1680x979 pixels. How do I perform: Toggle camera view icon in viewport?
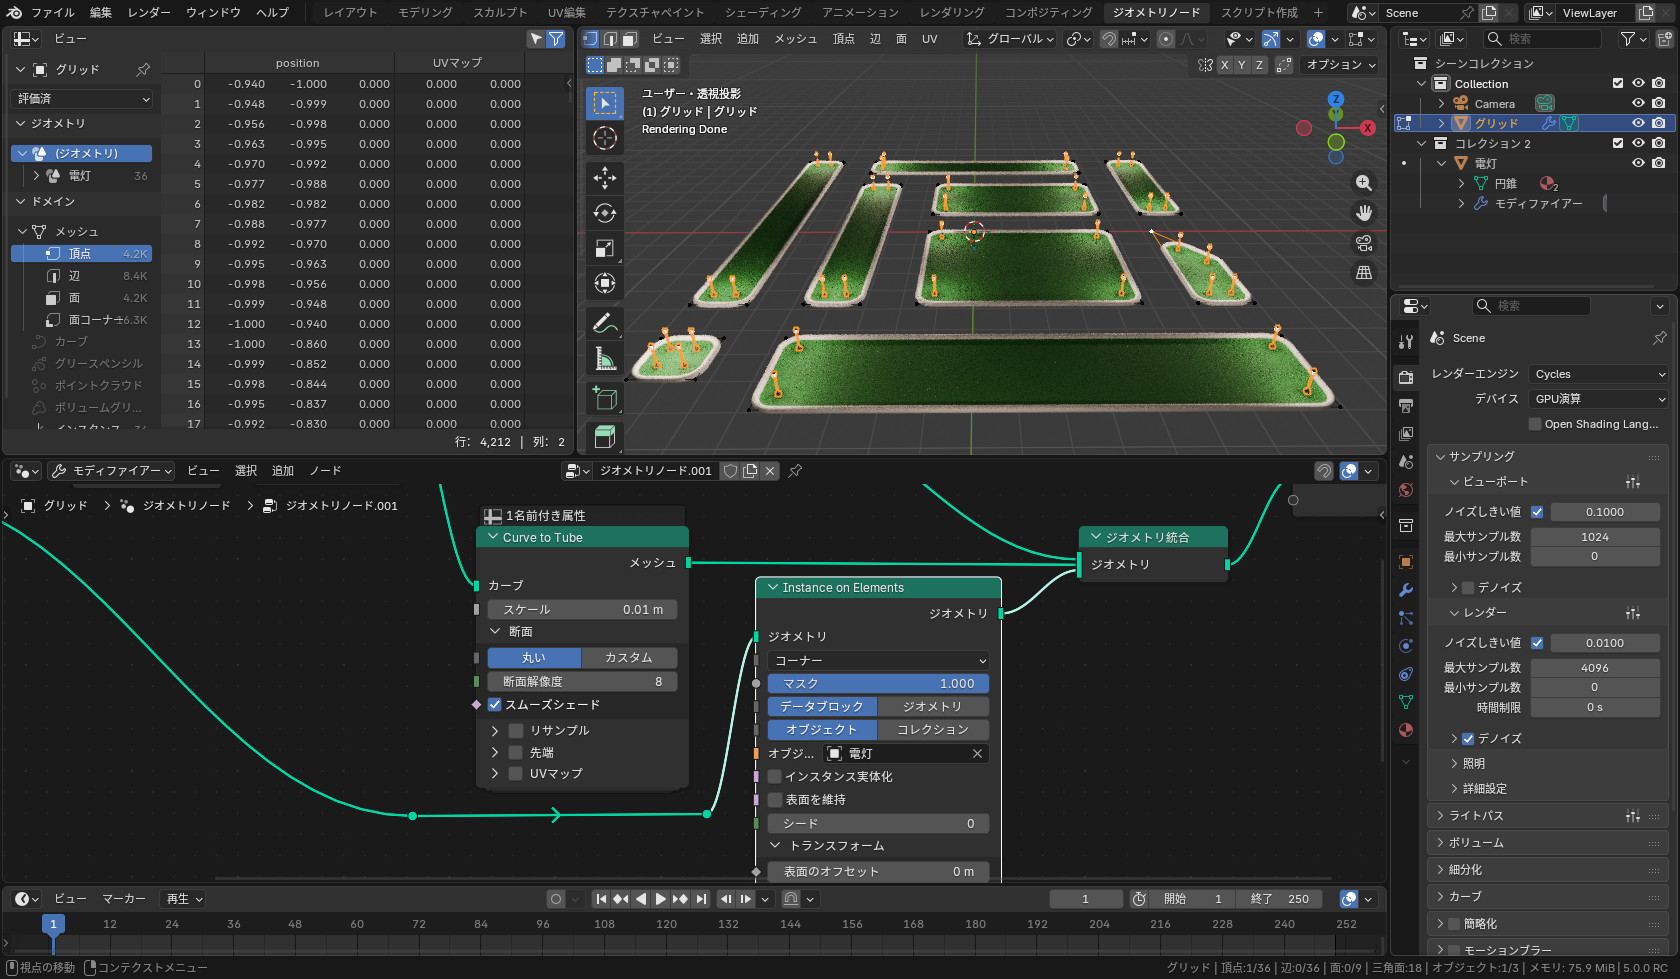(1363, 243)
